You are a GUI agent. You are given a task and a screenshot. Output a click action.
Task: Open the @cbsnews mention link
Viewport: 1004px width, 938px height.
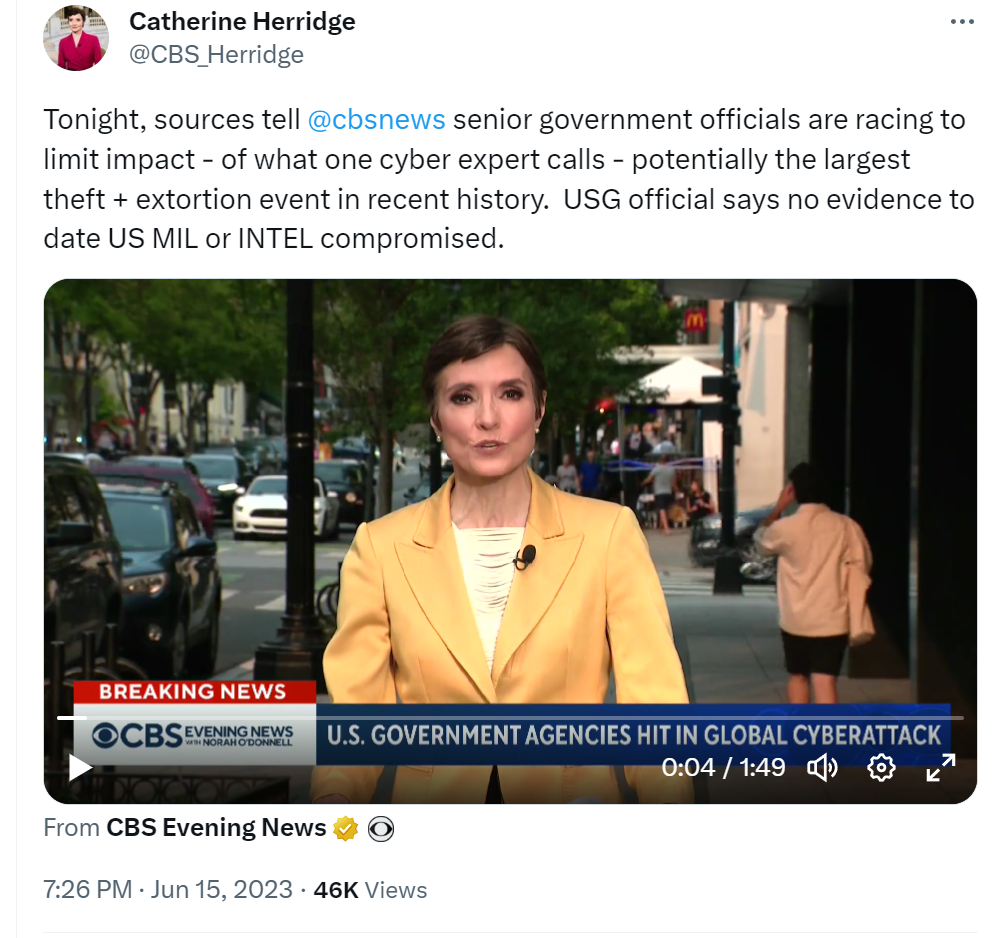tap(376, 120)
